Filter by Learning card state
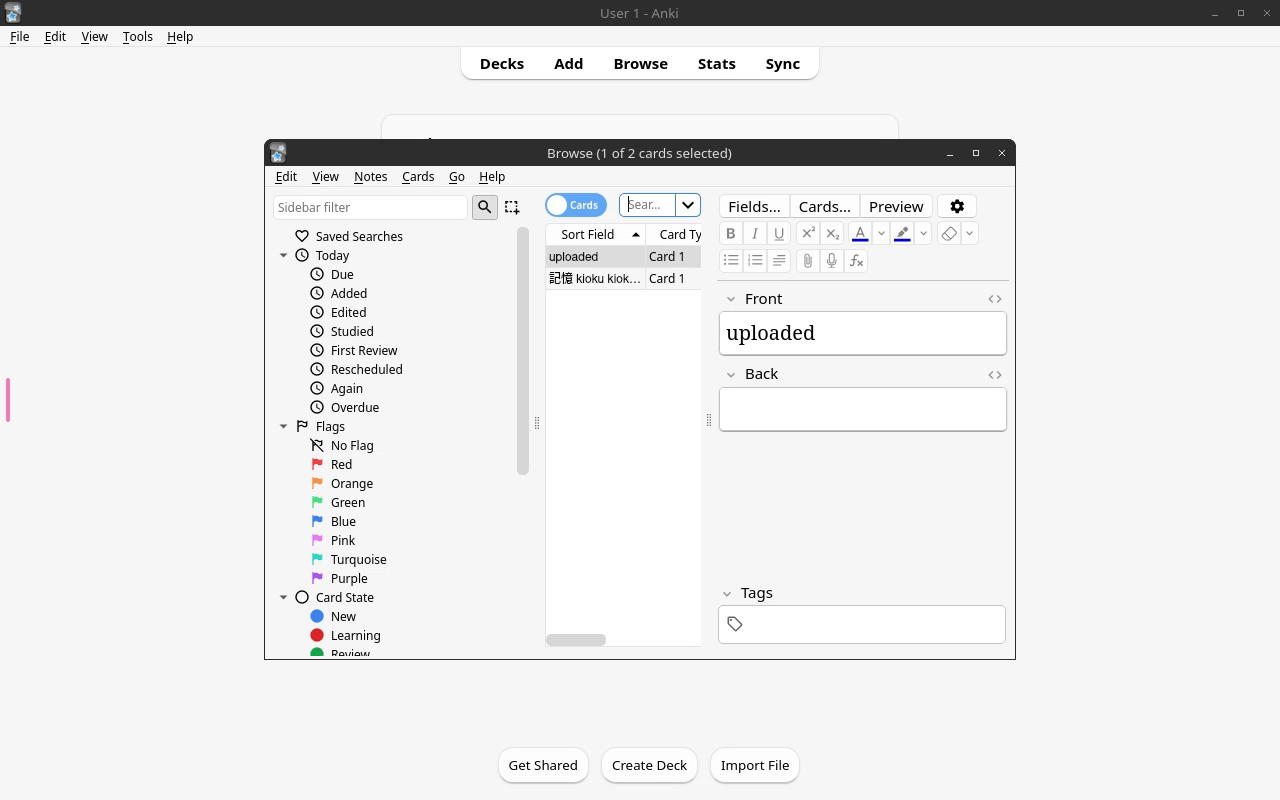 (355, 635)
